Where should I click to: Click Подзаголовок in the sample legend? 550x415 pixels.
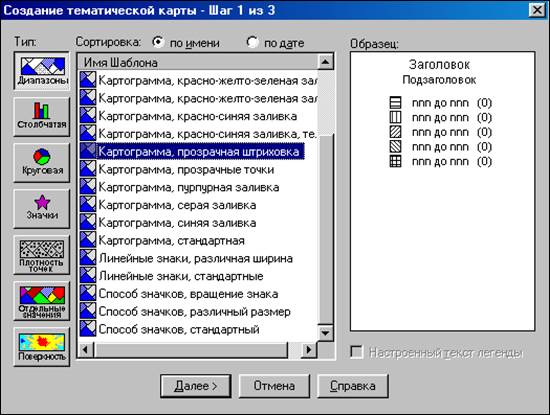click(439, 80)
